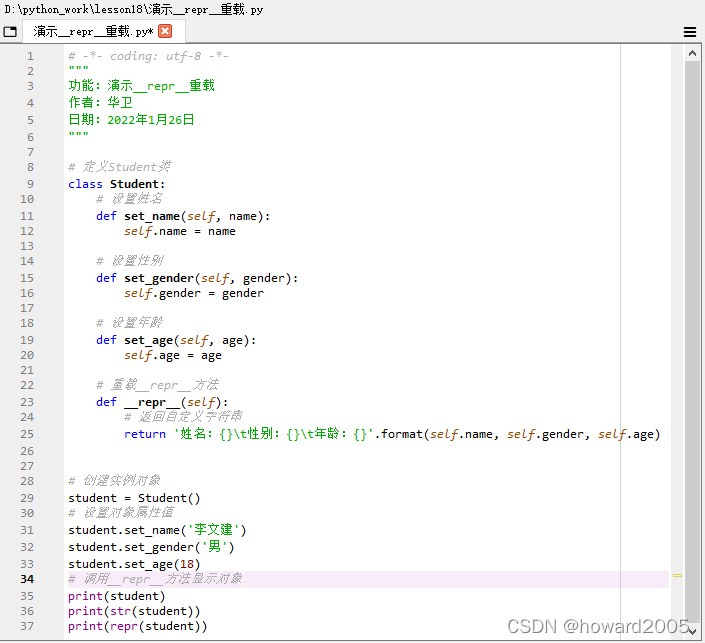The height and width of the screenshot is (643, 705).
Task: Click 'def __repr__(self):' line
Action: (162, 402)
